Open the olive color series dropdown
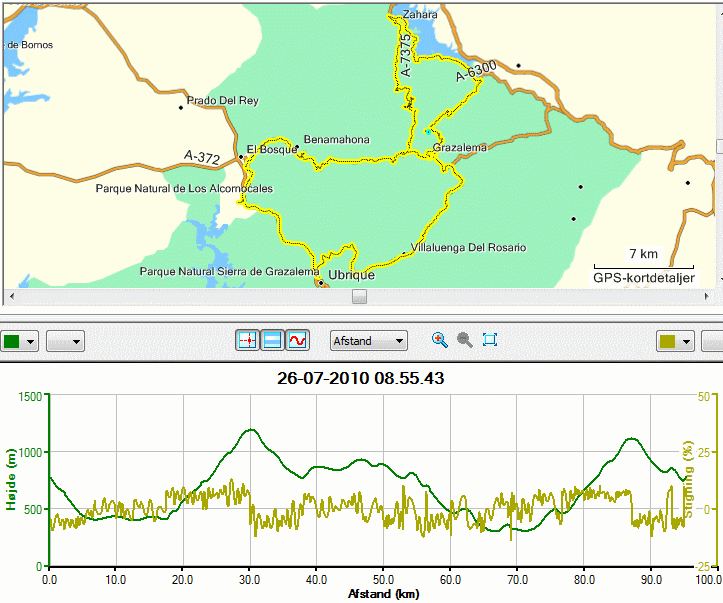Image resolution: width=723 pixels, height=603 pixels. (x=675, y=342)
